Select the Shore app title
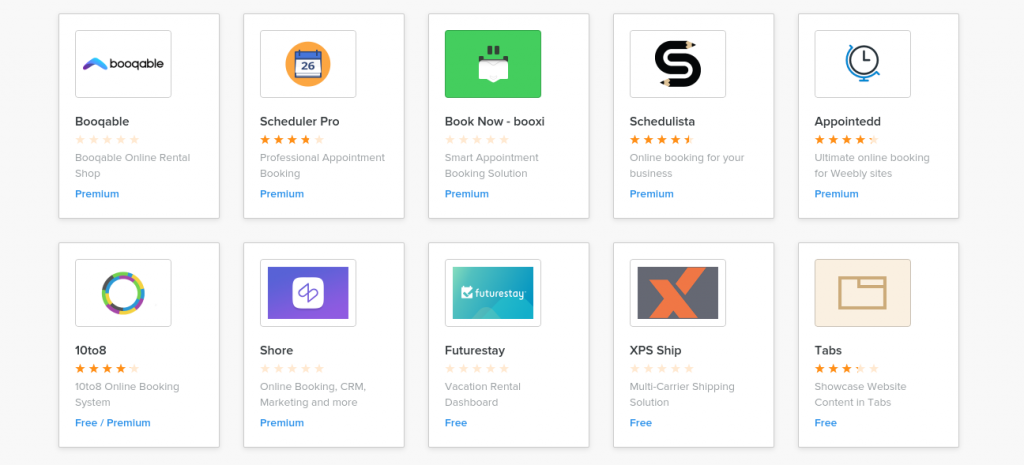The width and height of the screenshot is (1024, 465). [x=276, y=351]
